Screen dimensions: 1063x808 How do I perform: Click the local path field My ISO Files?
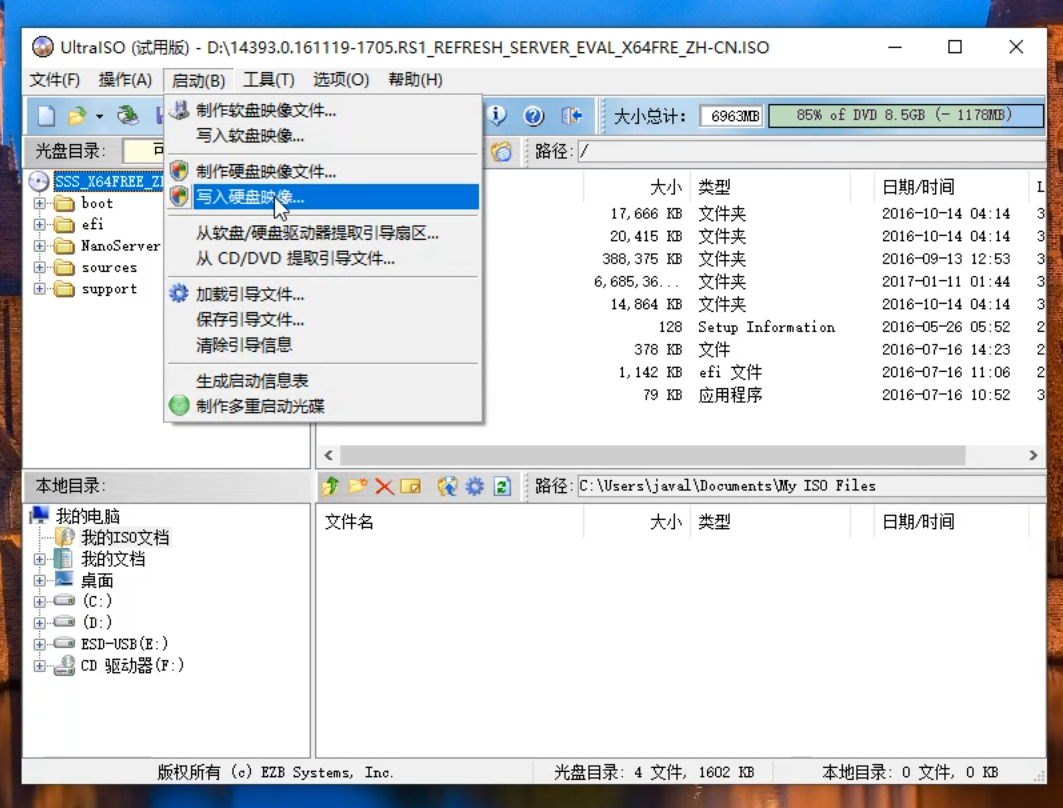(x=811, y=486)
